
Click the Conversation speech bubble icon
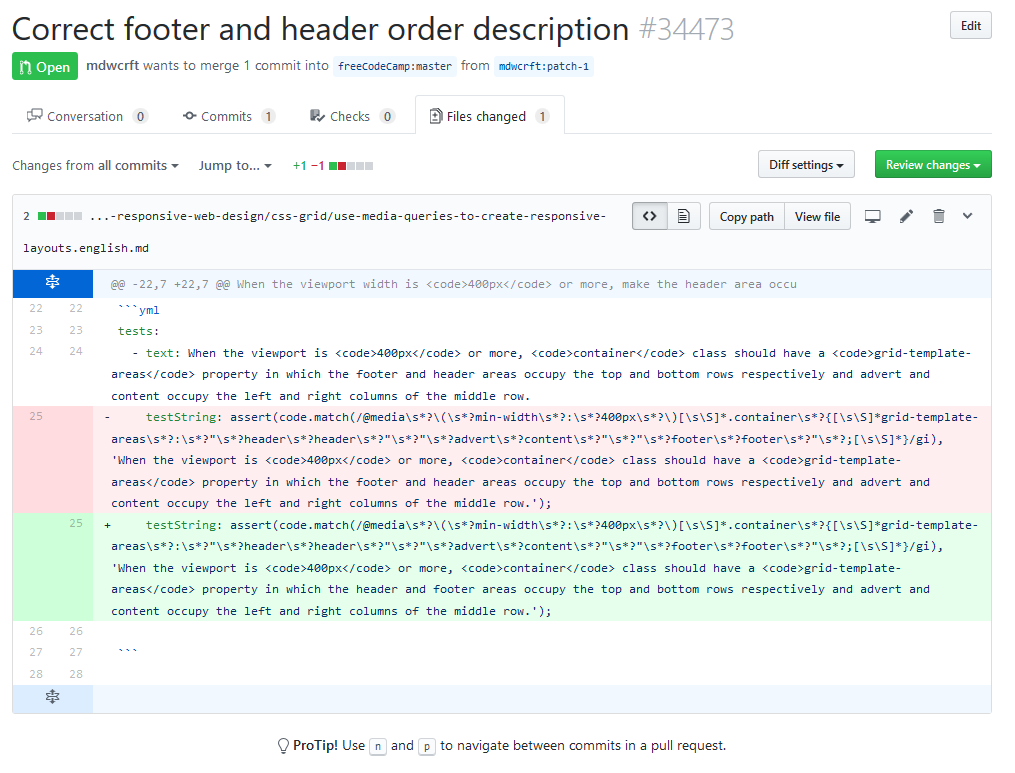34,116
